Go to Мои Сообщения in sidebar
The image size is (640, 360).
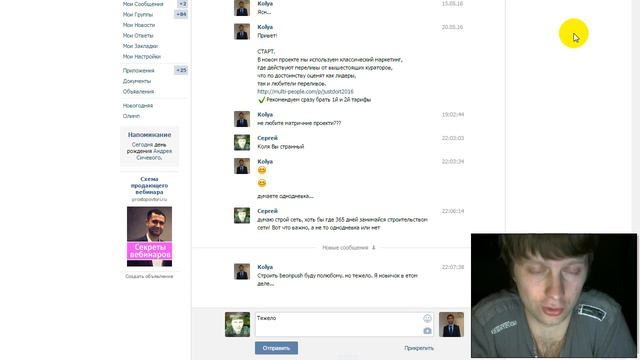(x=143, y=4)
